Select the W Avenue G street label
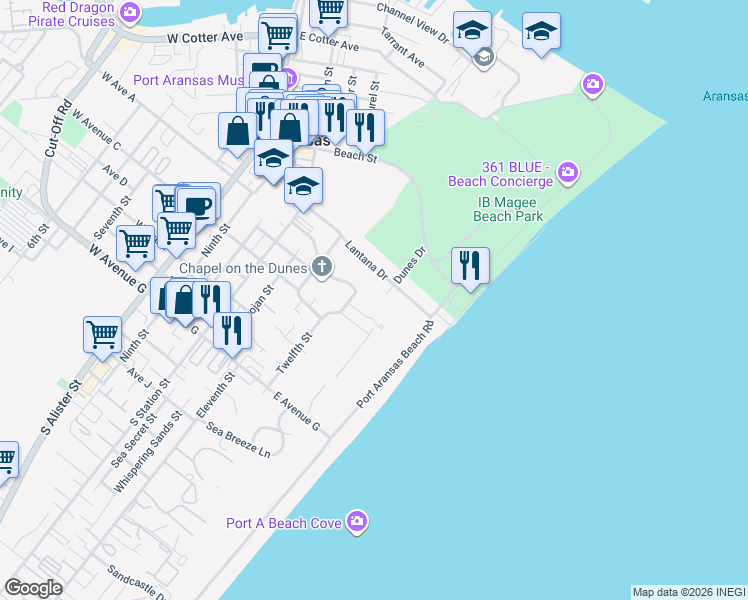The image size is (748, 600). click(117, 269)
